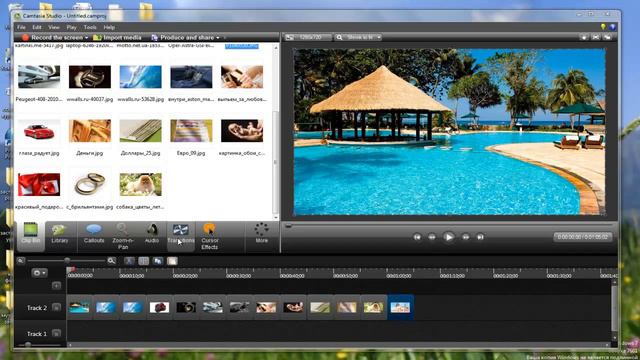
Task: Select the red car clip on Track 2
Action: click(159, 307)
